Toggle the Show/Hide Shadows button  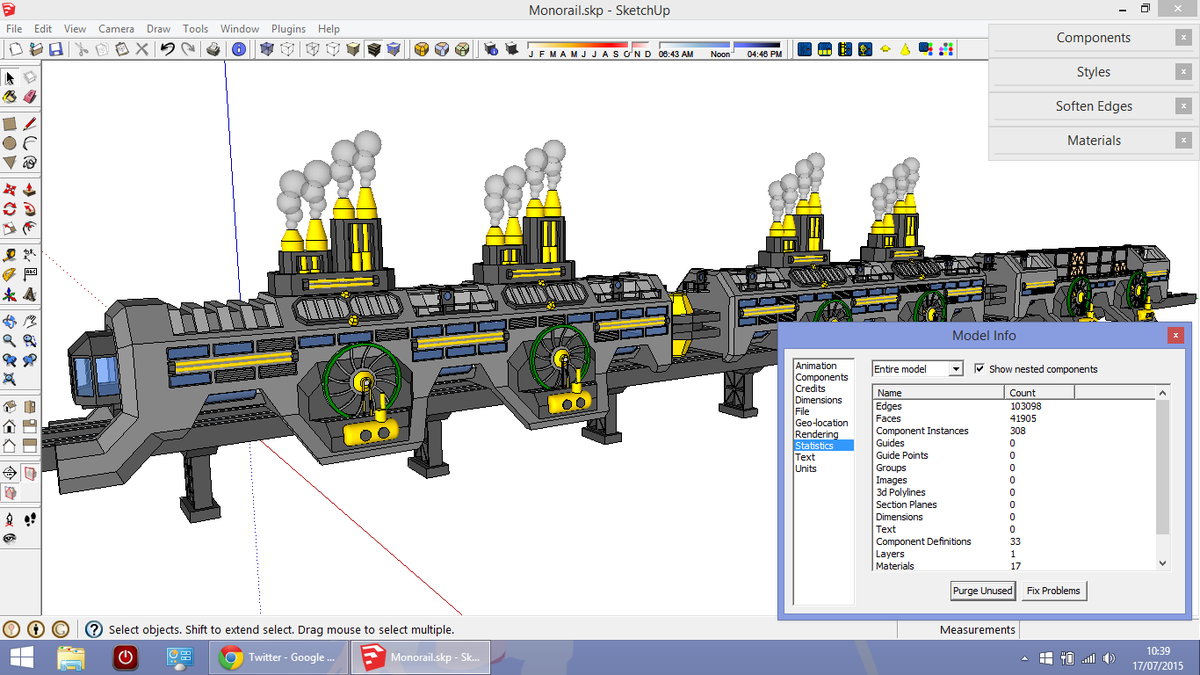[511, 49]
